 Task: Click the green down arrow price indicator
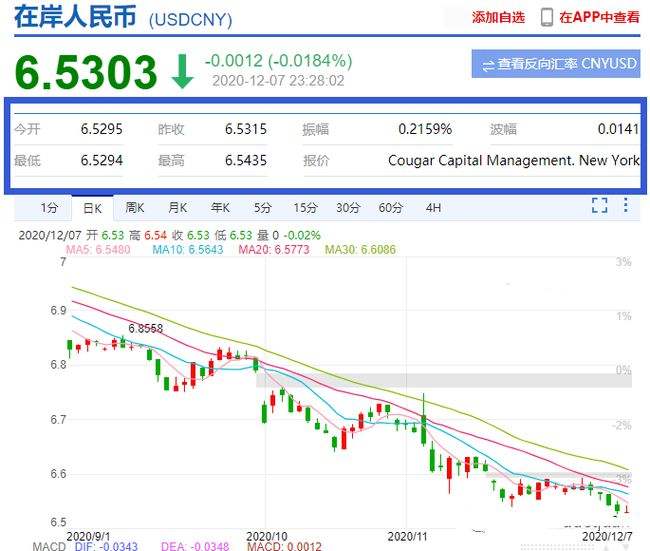click(x=182, y=71)
